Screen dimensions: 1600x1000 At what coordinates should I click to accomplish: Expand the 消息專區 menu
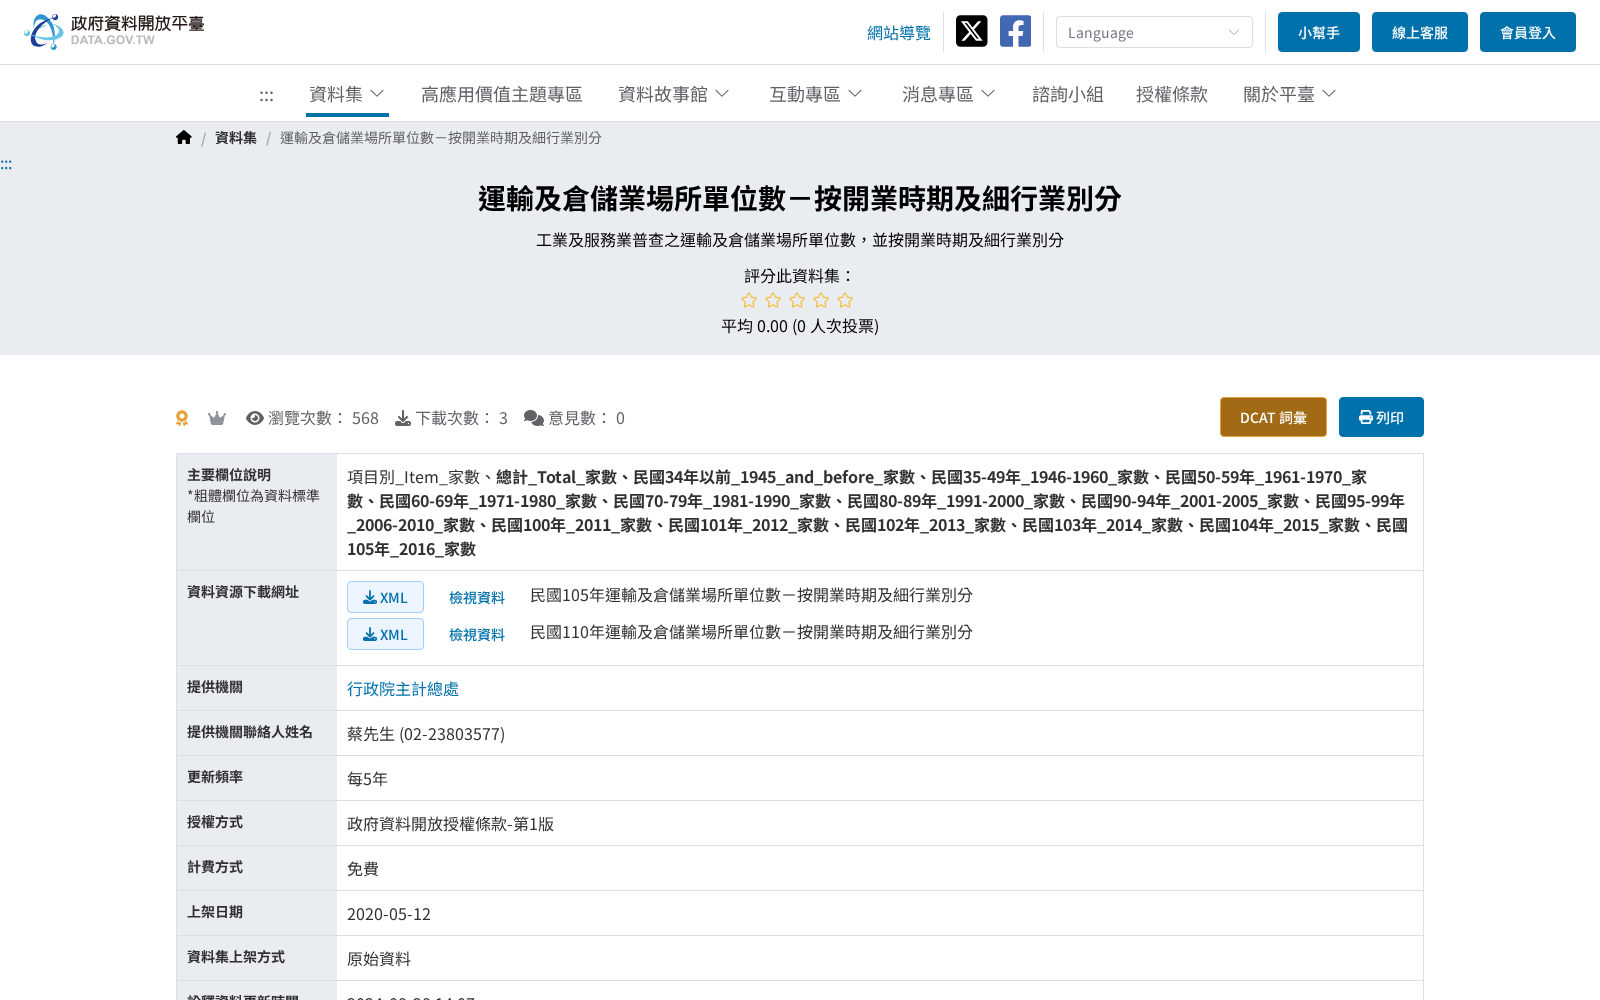click(x=948, y=94)
